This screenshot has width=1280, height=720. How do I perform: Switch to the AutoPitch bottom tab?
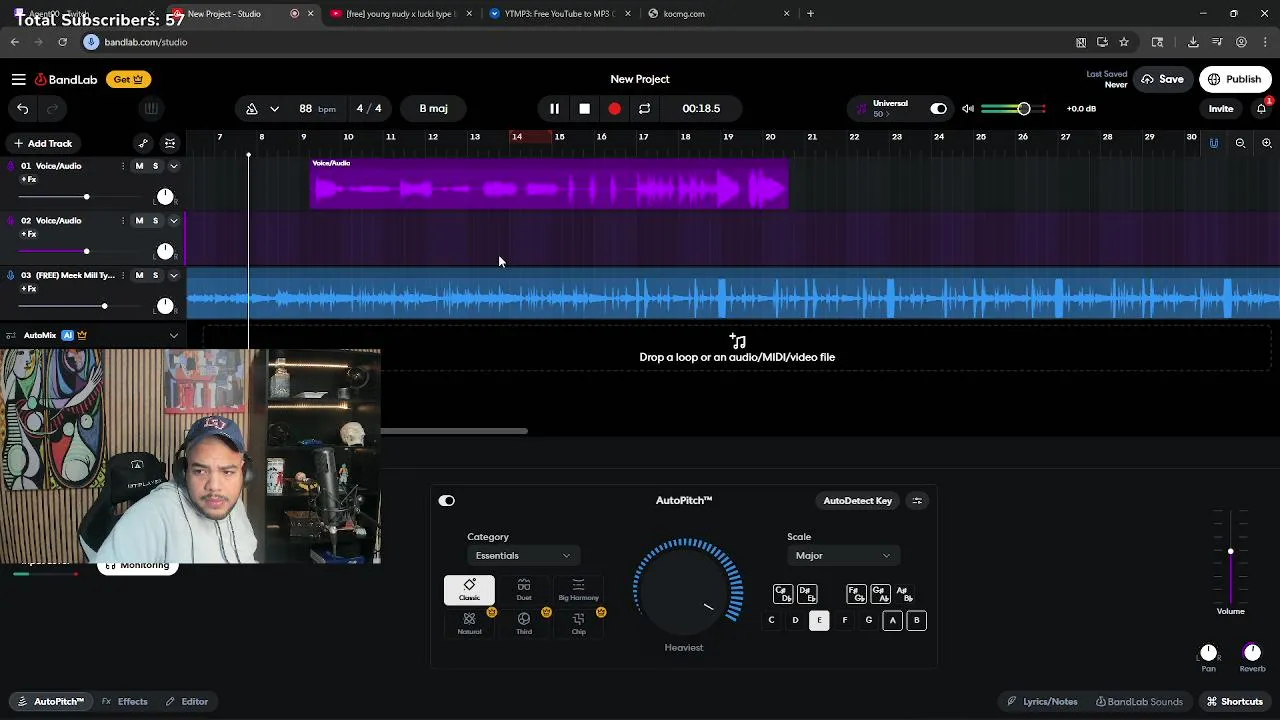(x=51, y=702)
